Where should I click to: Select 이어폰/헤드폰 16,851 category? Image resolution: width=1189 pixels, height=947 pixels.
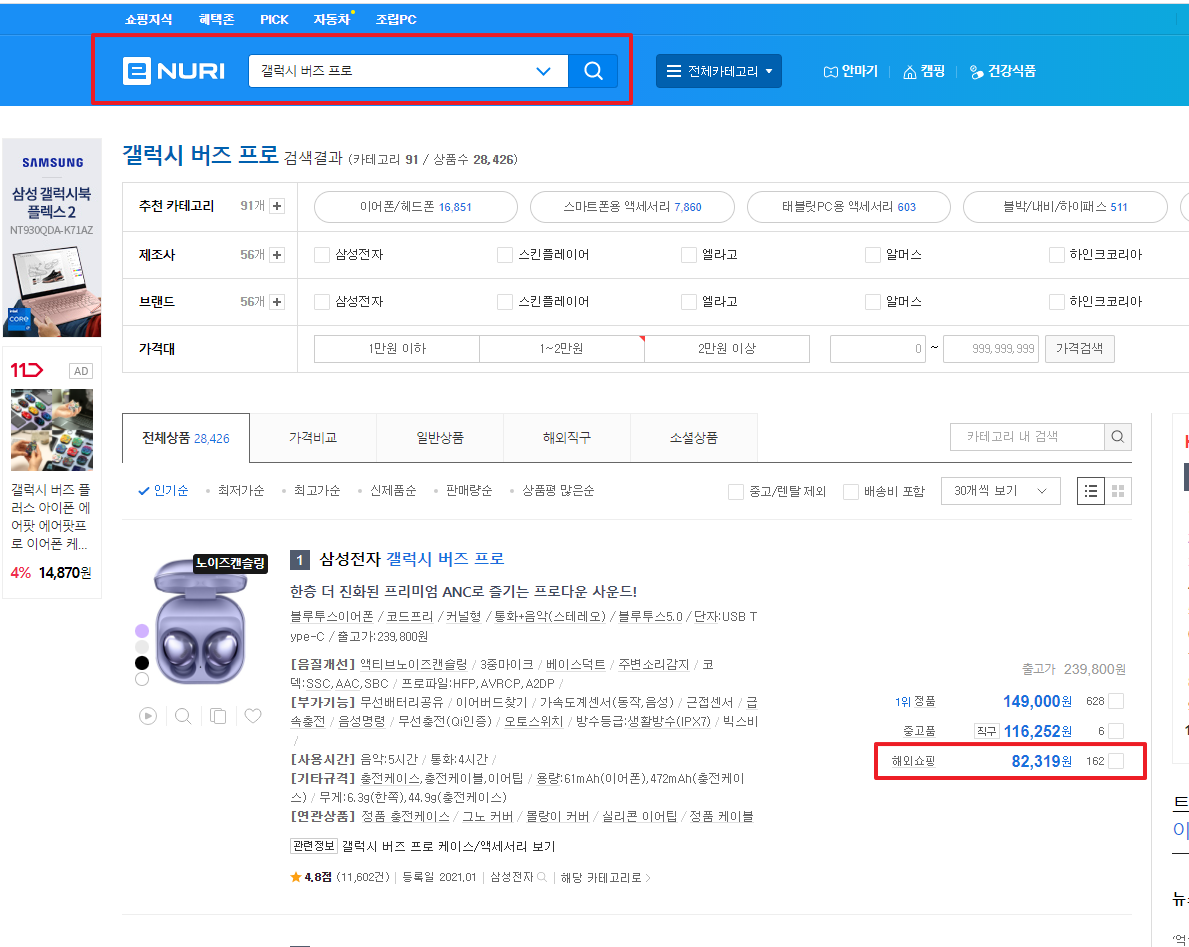(x=416, y=207)
